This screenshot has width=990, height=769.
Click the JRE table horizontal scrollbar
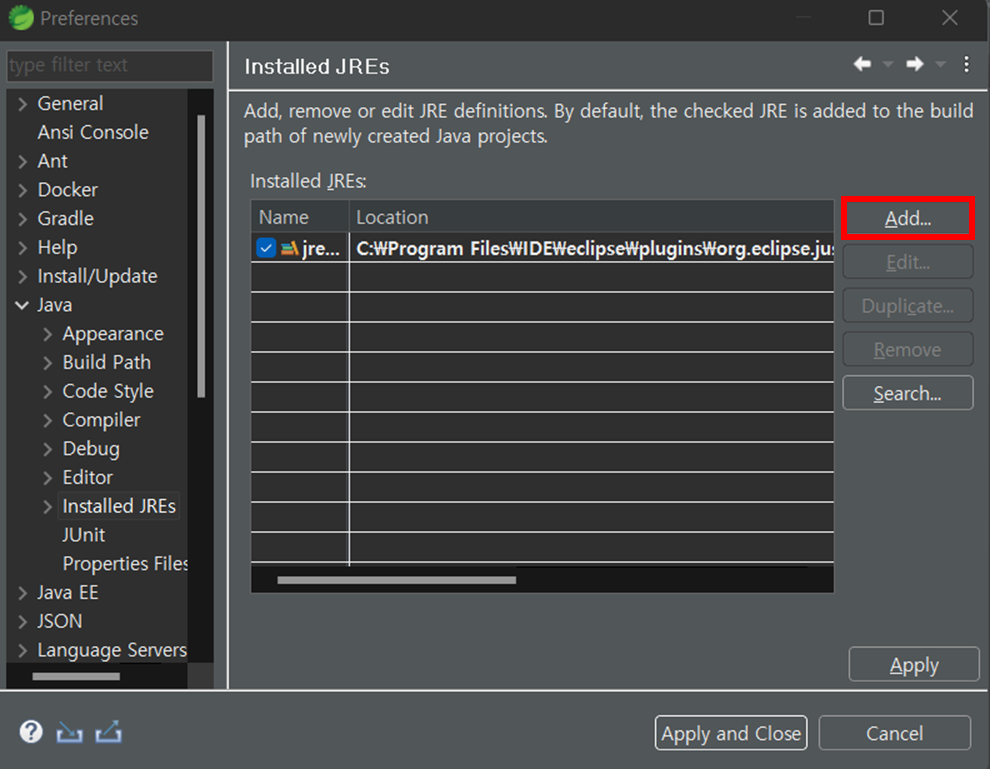397,580
